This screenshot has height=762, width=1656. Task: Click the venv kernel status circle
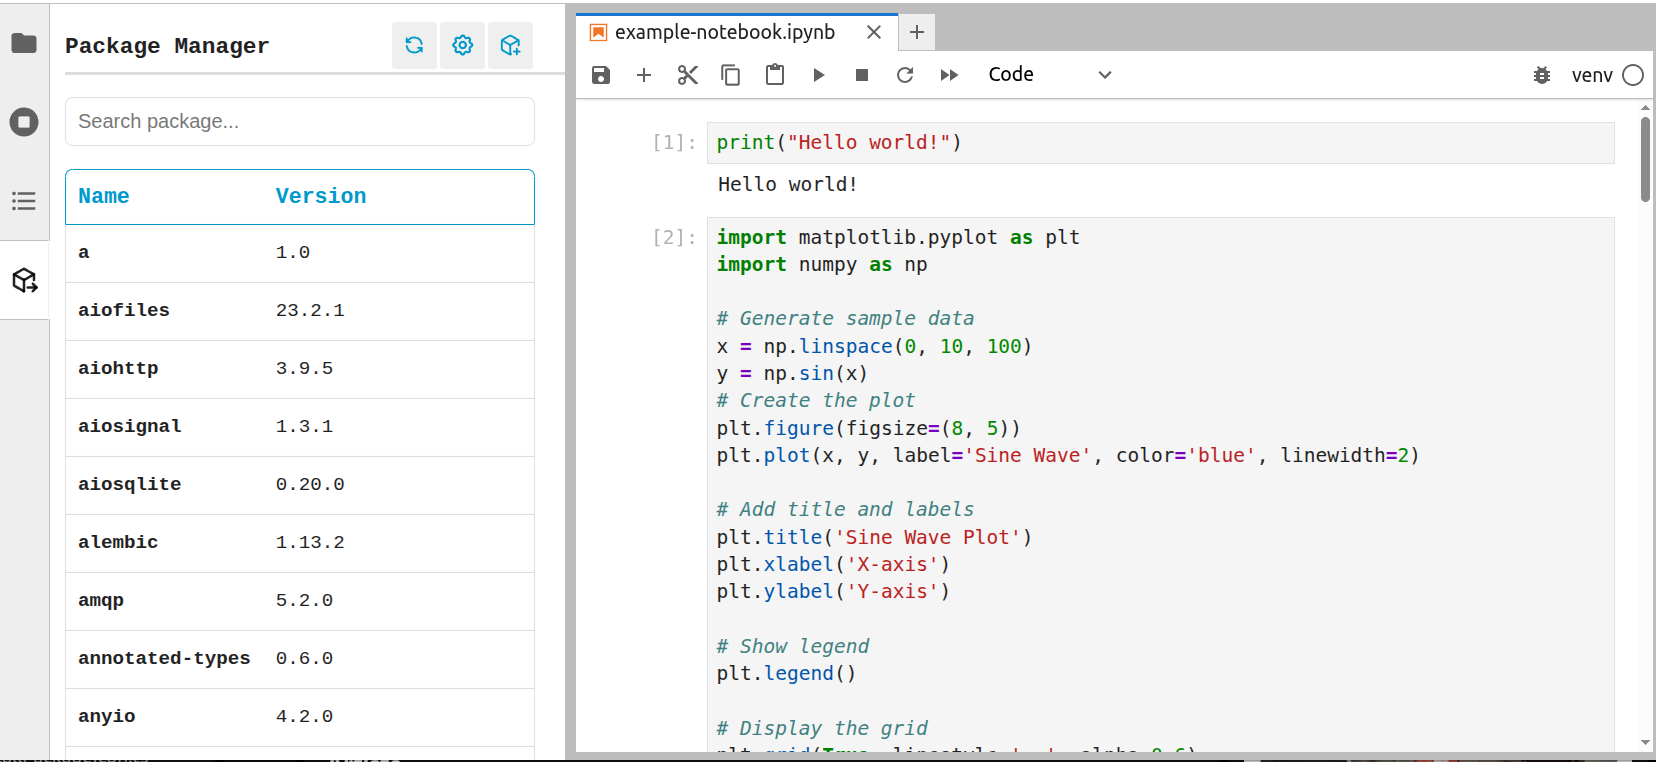(1633, 75)
